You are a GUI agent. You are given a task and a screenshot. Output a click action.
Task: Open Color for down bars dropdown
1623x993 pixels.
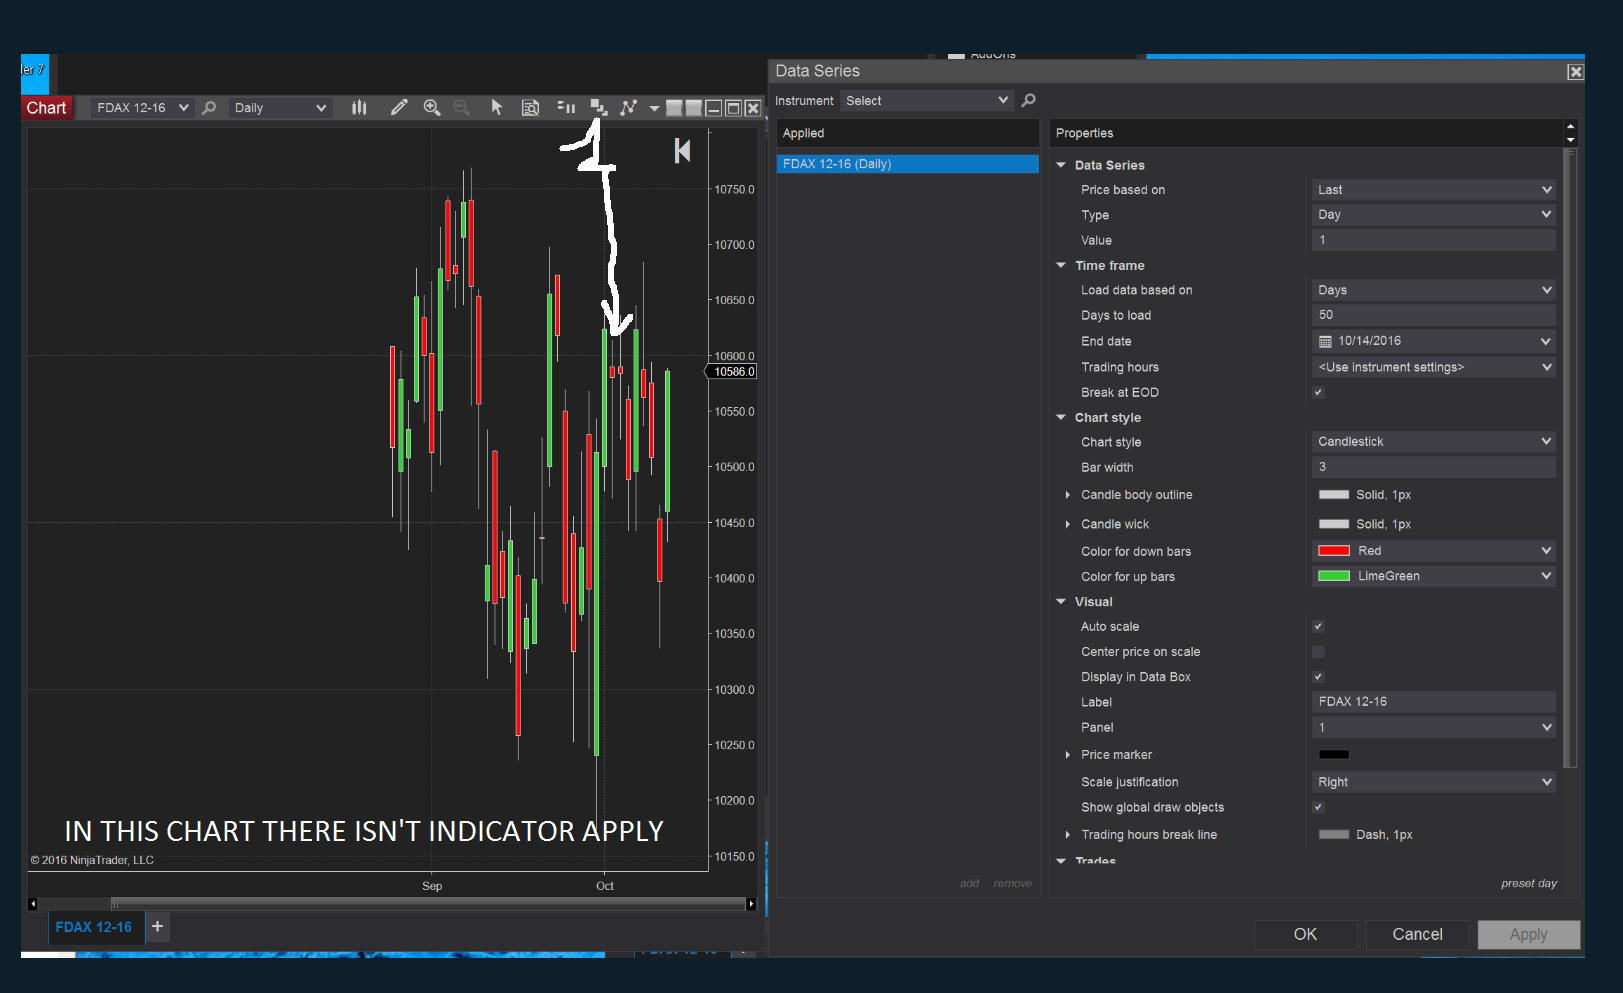[x=1433, y=551]
